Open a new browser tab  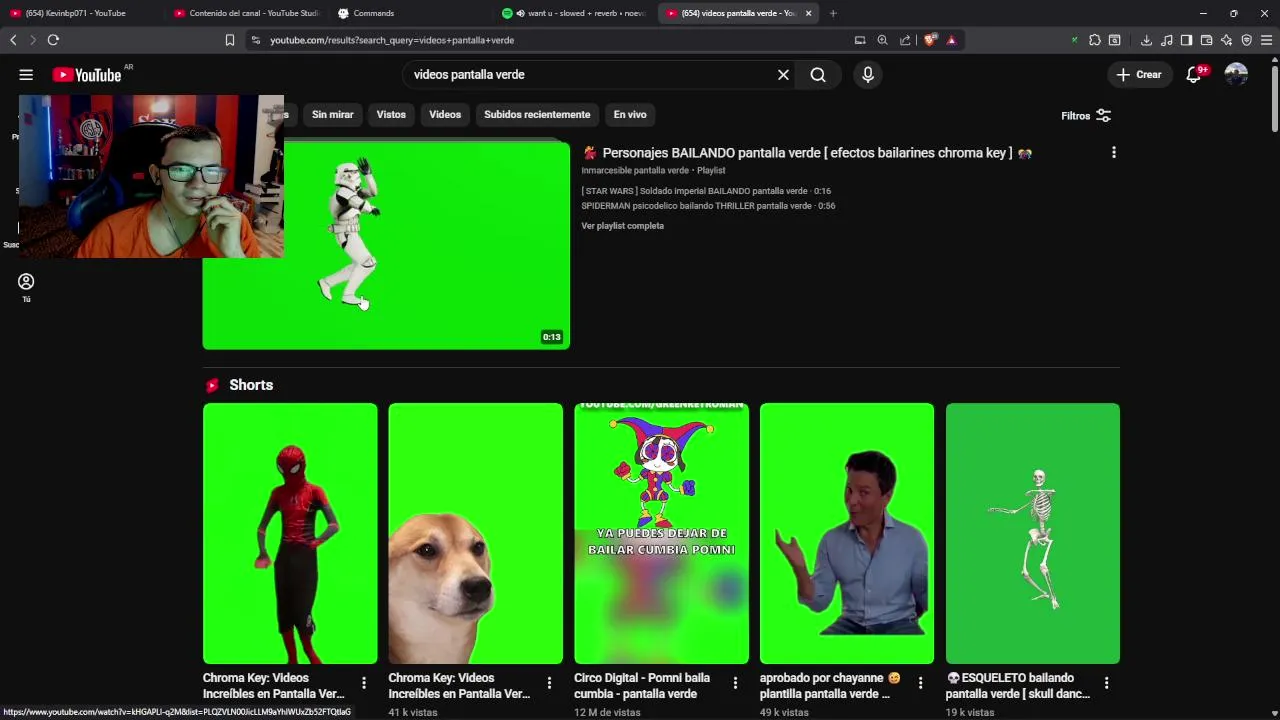pos(833,13)
